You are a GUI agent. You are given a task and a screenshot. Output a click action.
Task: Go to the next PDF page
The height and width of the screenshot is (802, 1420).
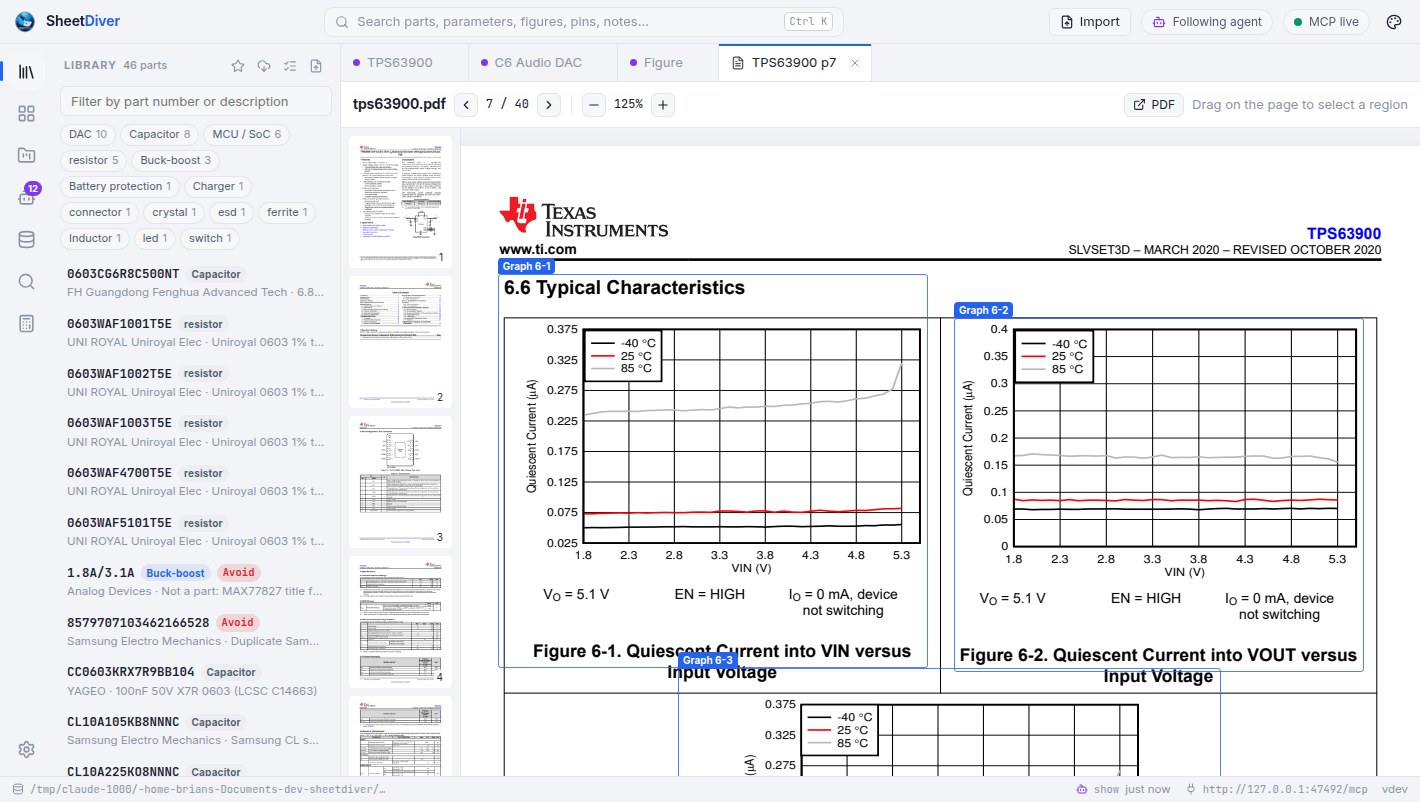coord(548,104)
